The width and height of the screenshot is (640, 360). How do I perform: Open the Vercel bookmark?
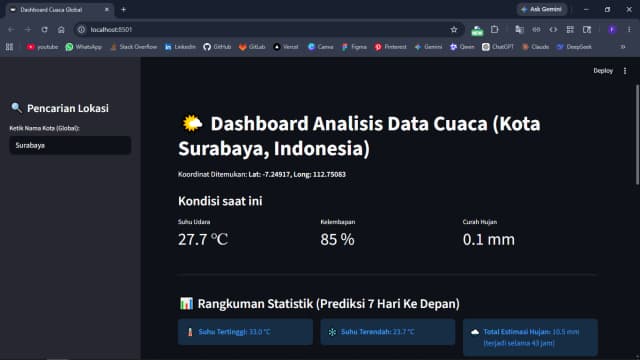(x=286, y=47)
